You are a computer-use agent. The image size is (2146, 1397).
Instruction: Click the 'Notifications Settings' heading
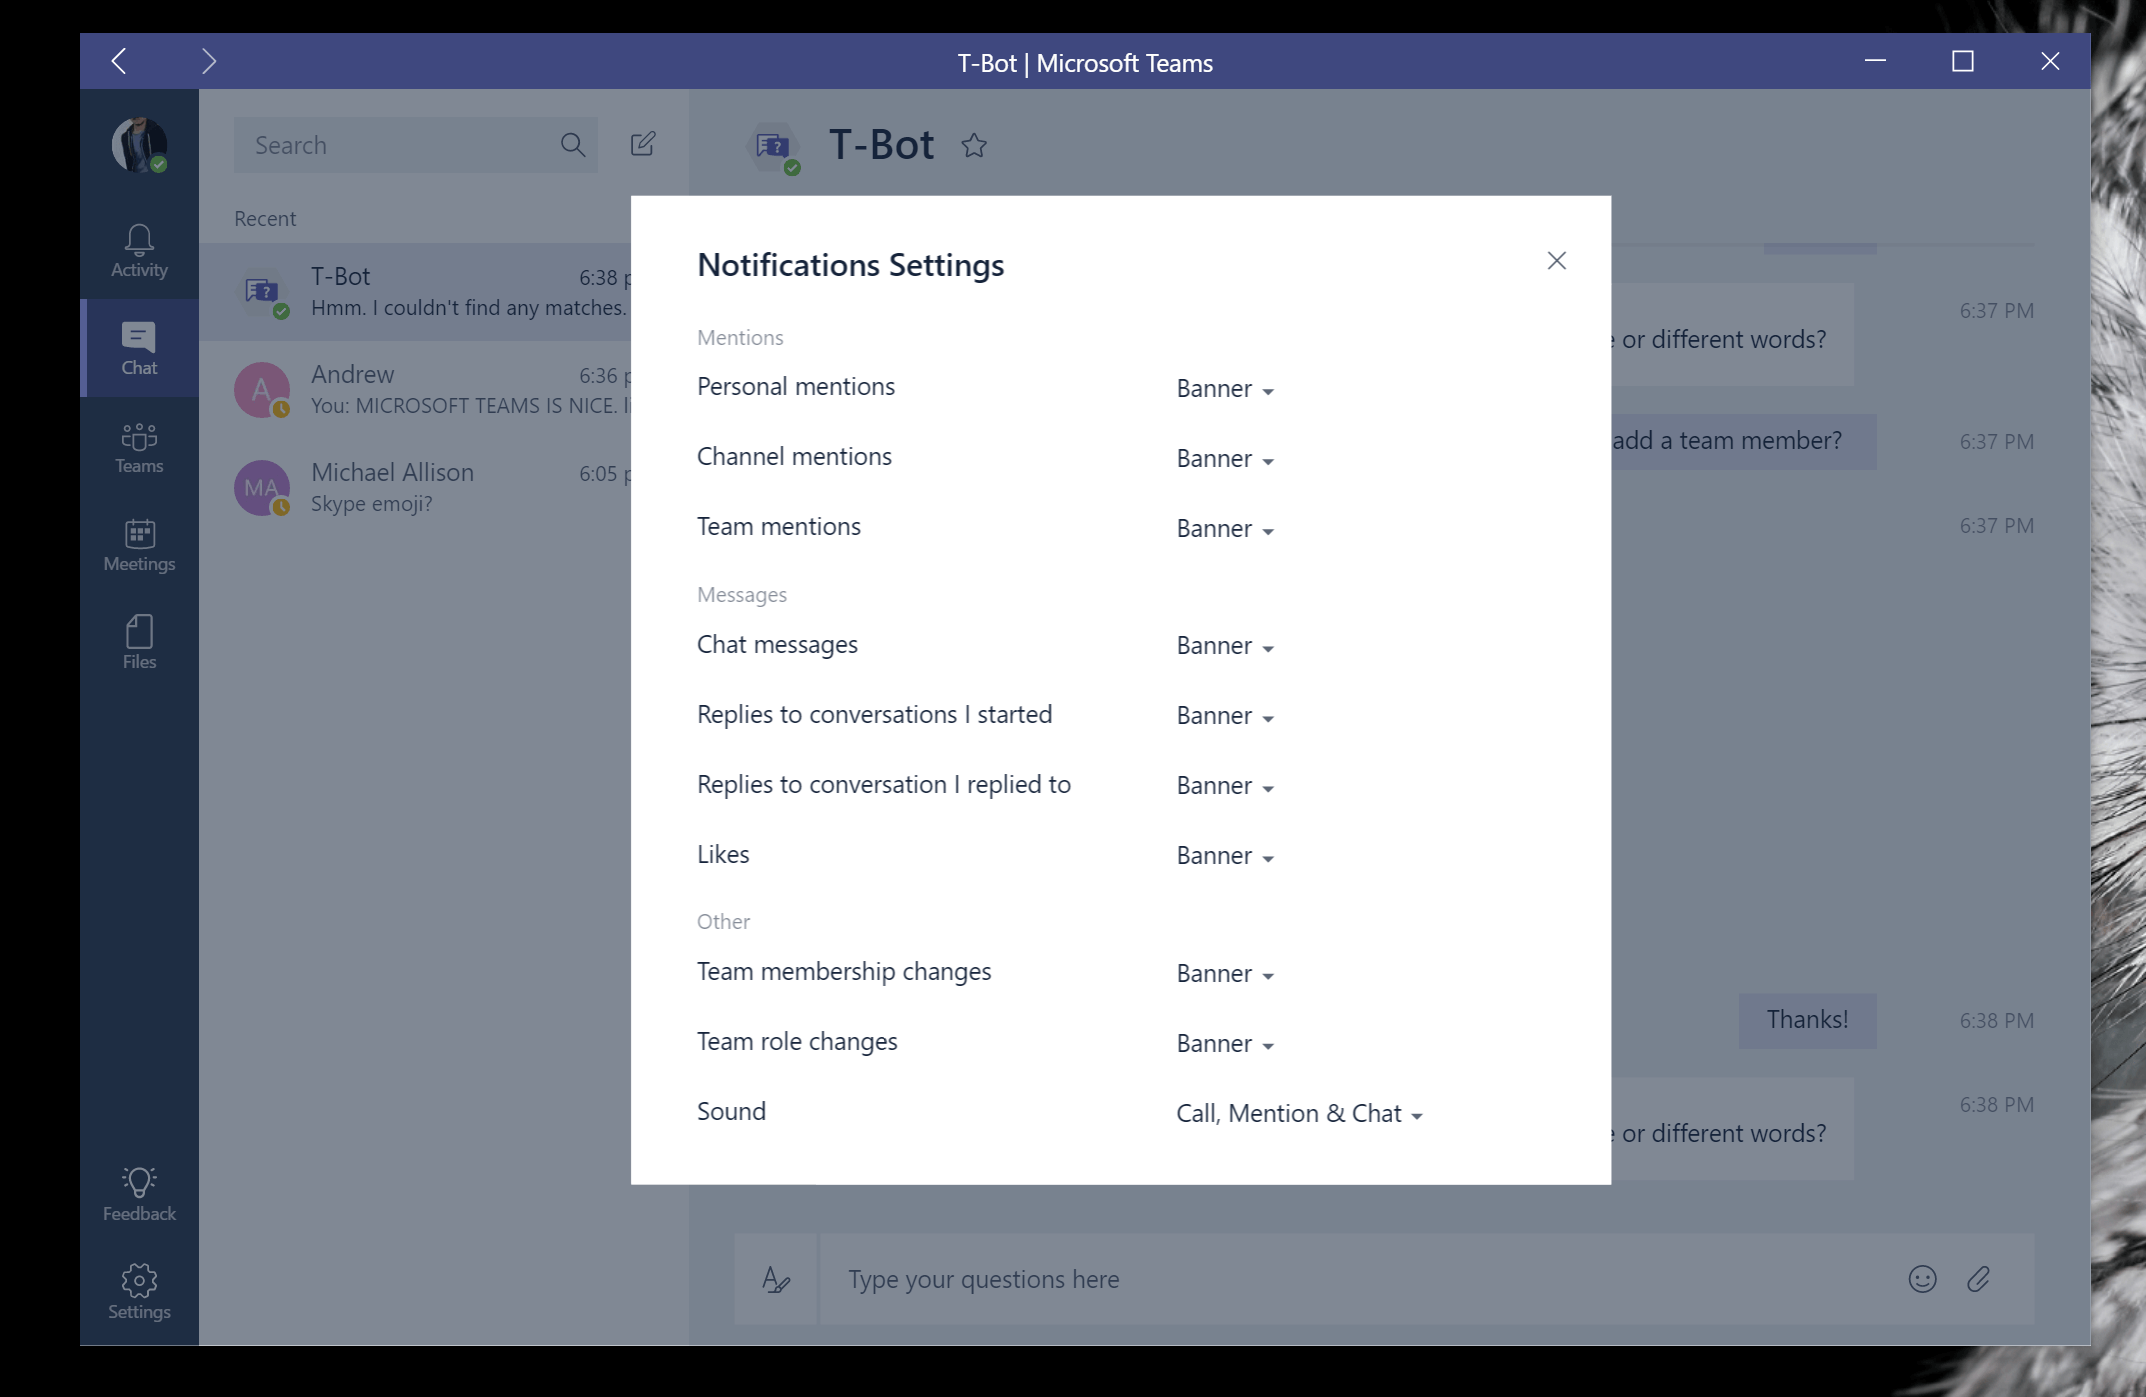click(x=850, y=265)
